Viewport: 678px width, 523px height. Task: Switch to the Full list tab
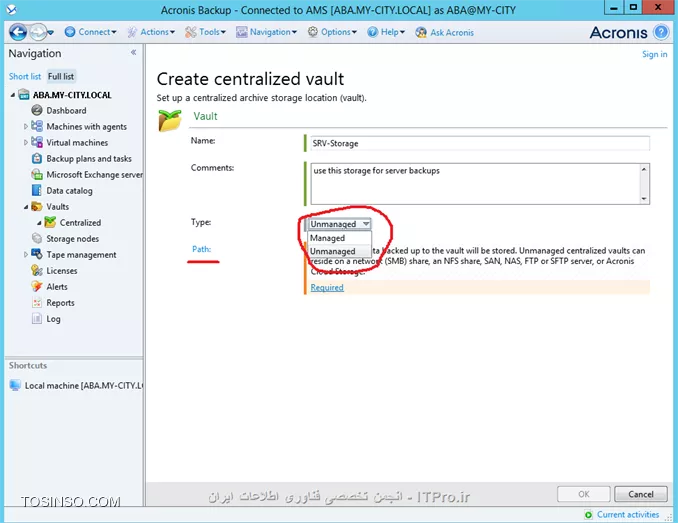click(x=61, y=77)
